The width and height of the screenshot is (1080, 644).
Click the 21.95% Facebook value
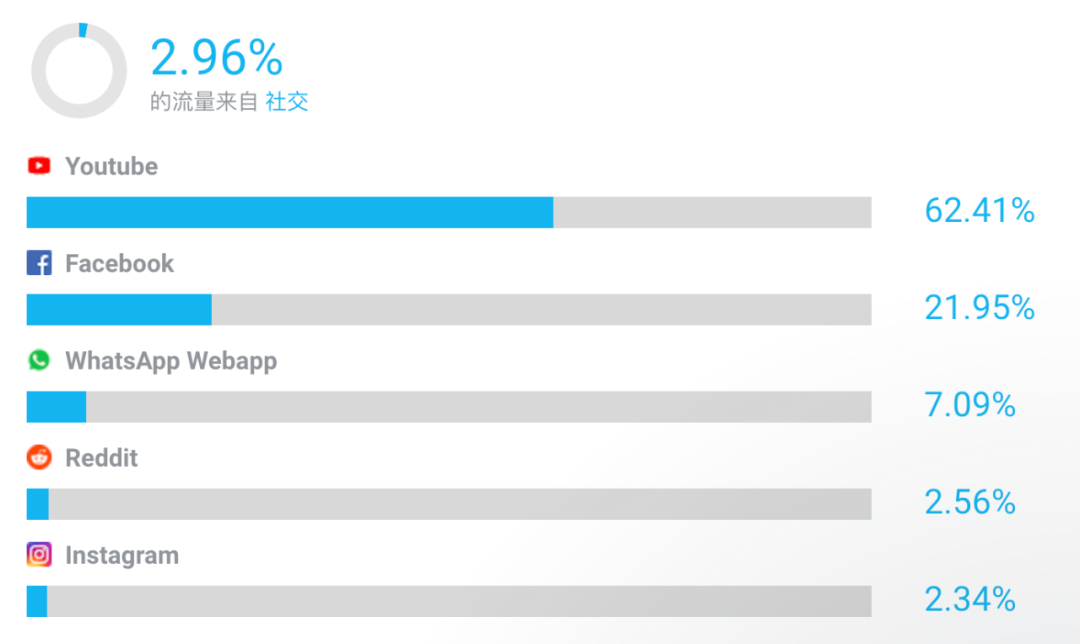[x=979, y=308]
